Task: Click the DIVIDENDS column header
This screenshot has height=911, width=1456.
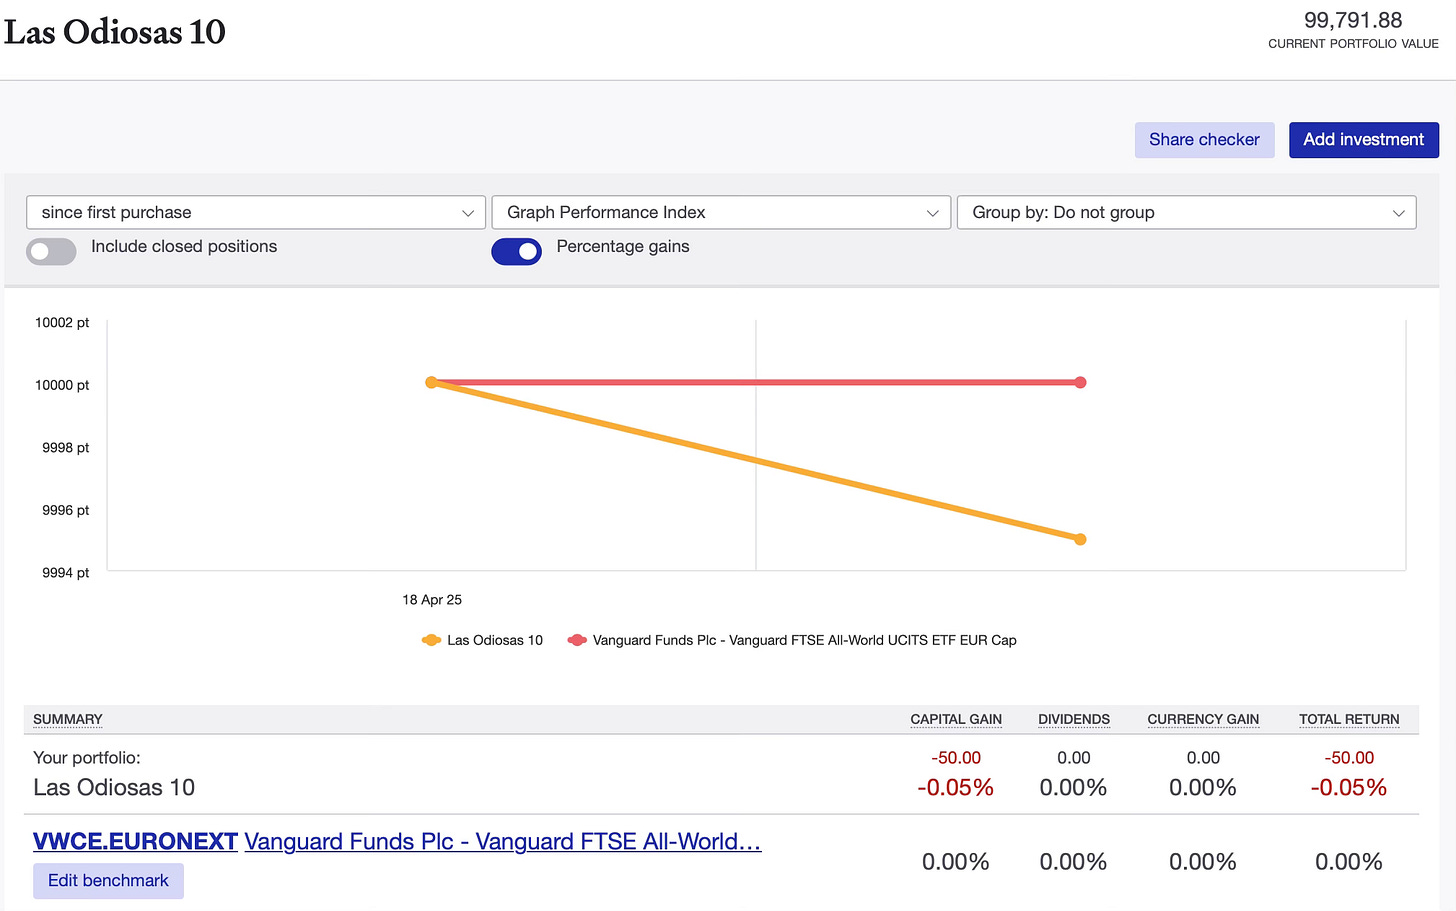Action: pyautogui.click(x=1074, y=719)
